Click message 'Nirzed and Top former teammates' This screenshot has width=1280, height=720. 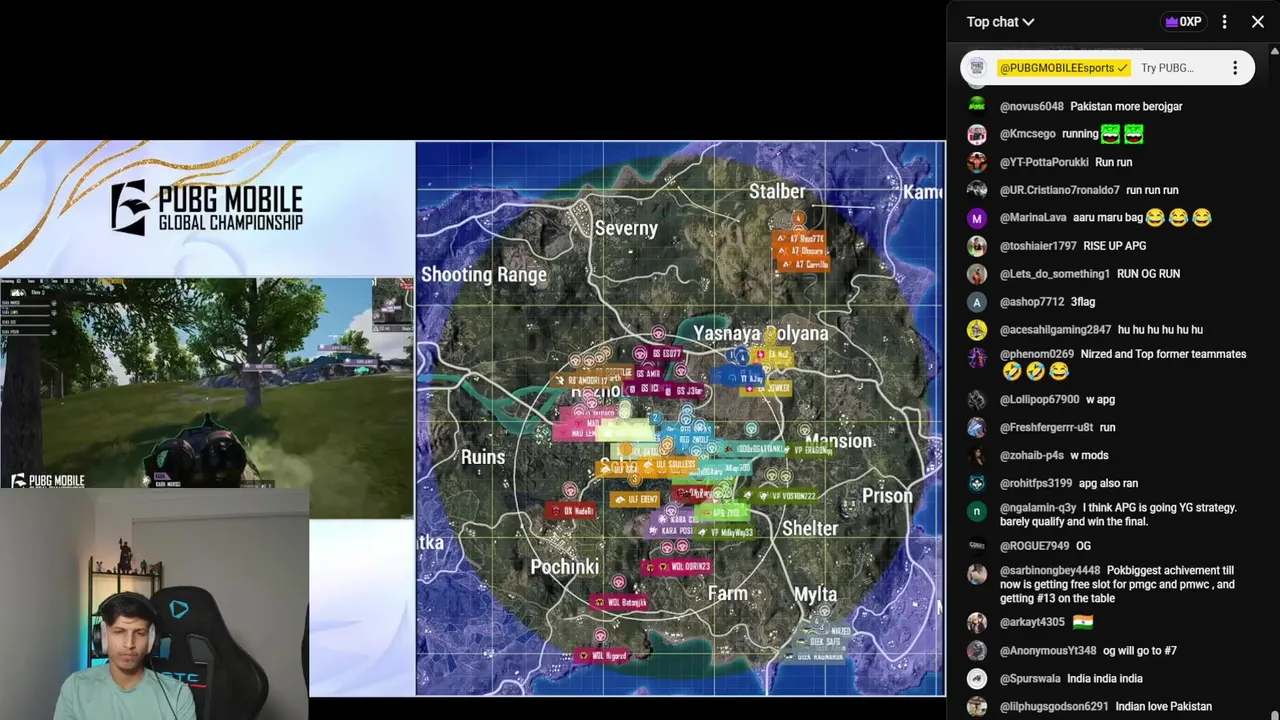(1163, 354)
